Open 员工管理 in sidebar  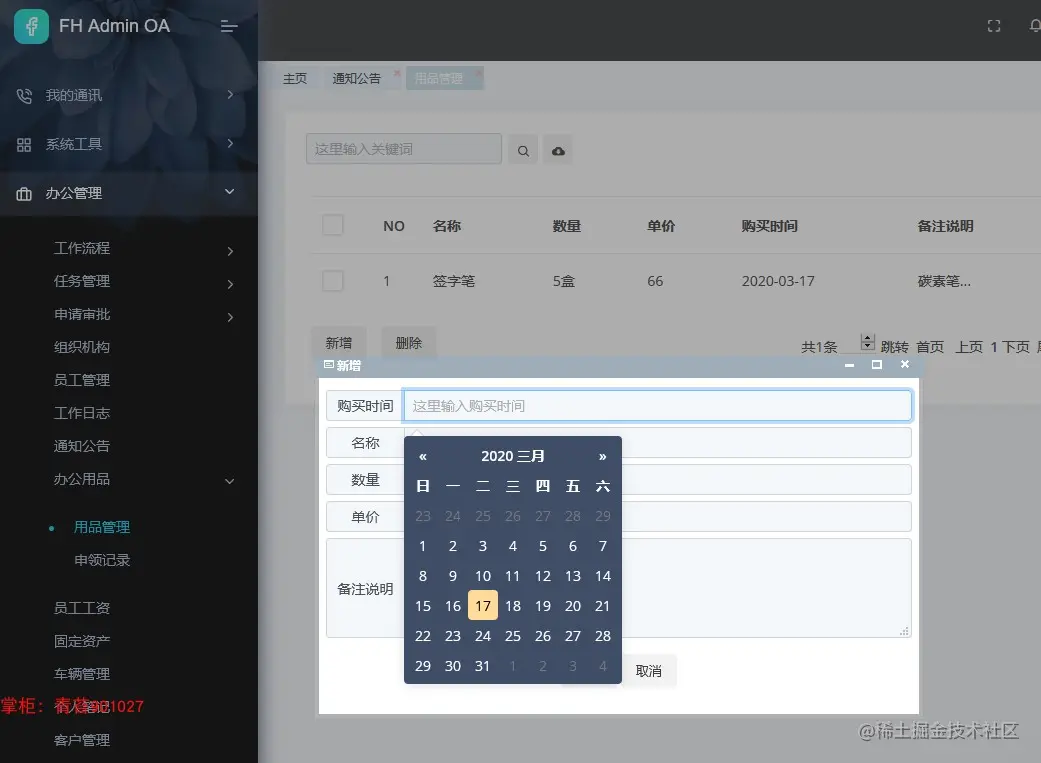(x=82, y=381)
